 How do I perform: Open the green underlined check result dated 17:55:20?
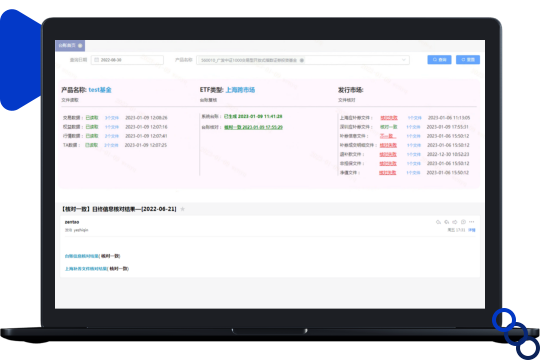[253, 127]
